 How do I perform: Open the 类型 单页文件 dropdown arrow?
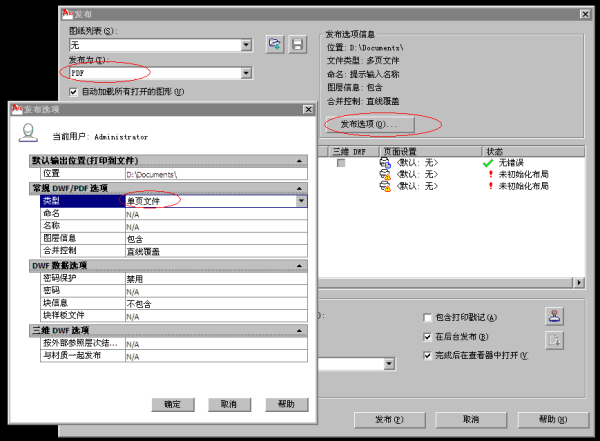point(301,201)
